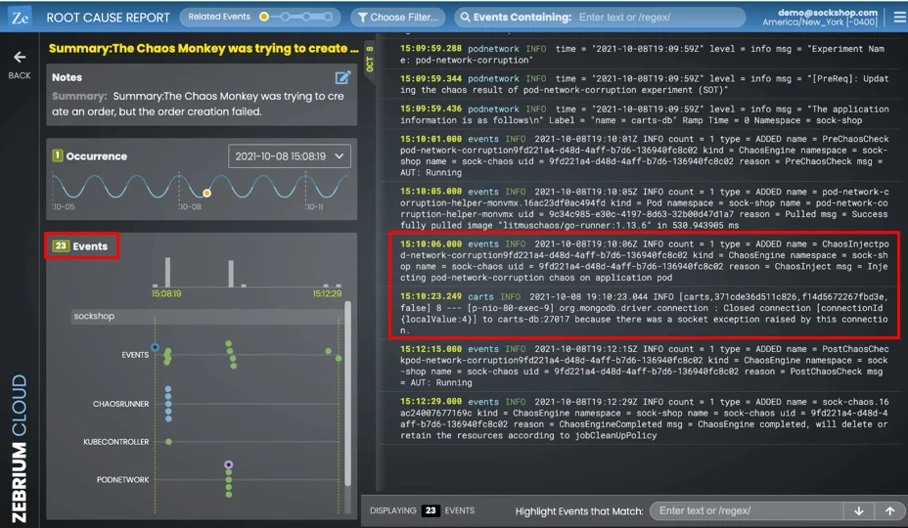Click the tall histogram bar at 15:08:19
908x528 pixels.
pos(167,272)
